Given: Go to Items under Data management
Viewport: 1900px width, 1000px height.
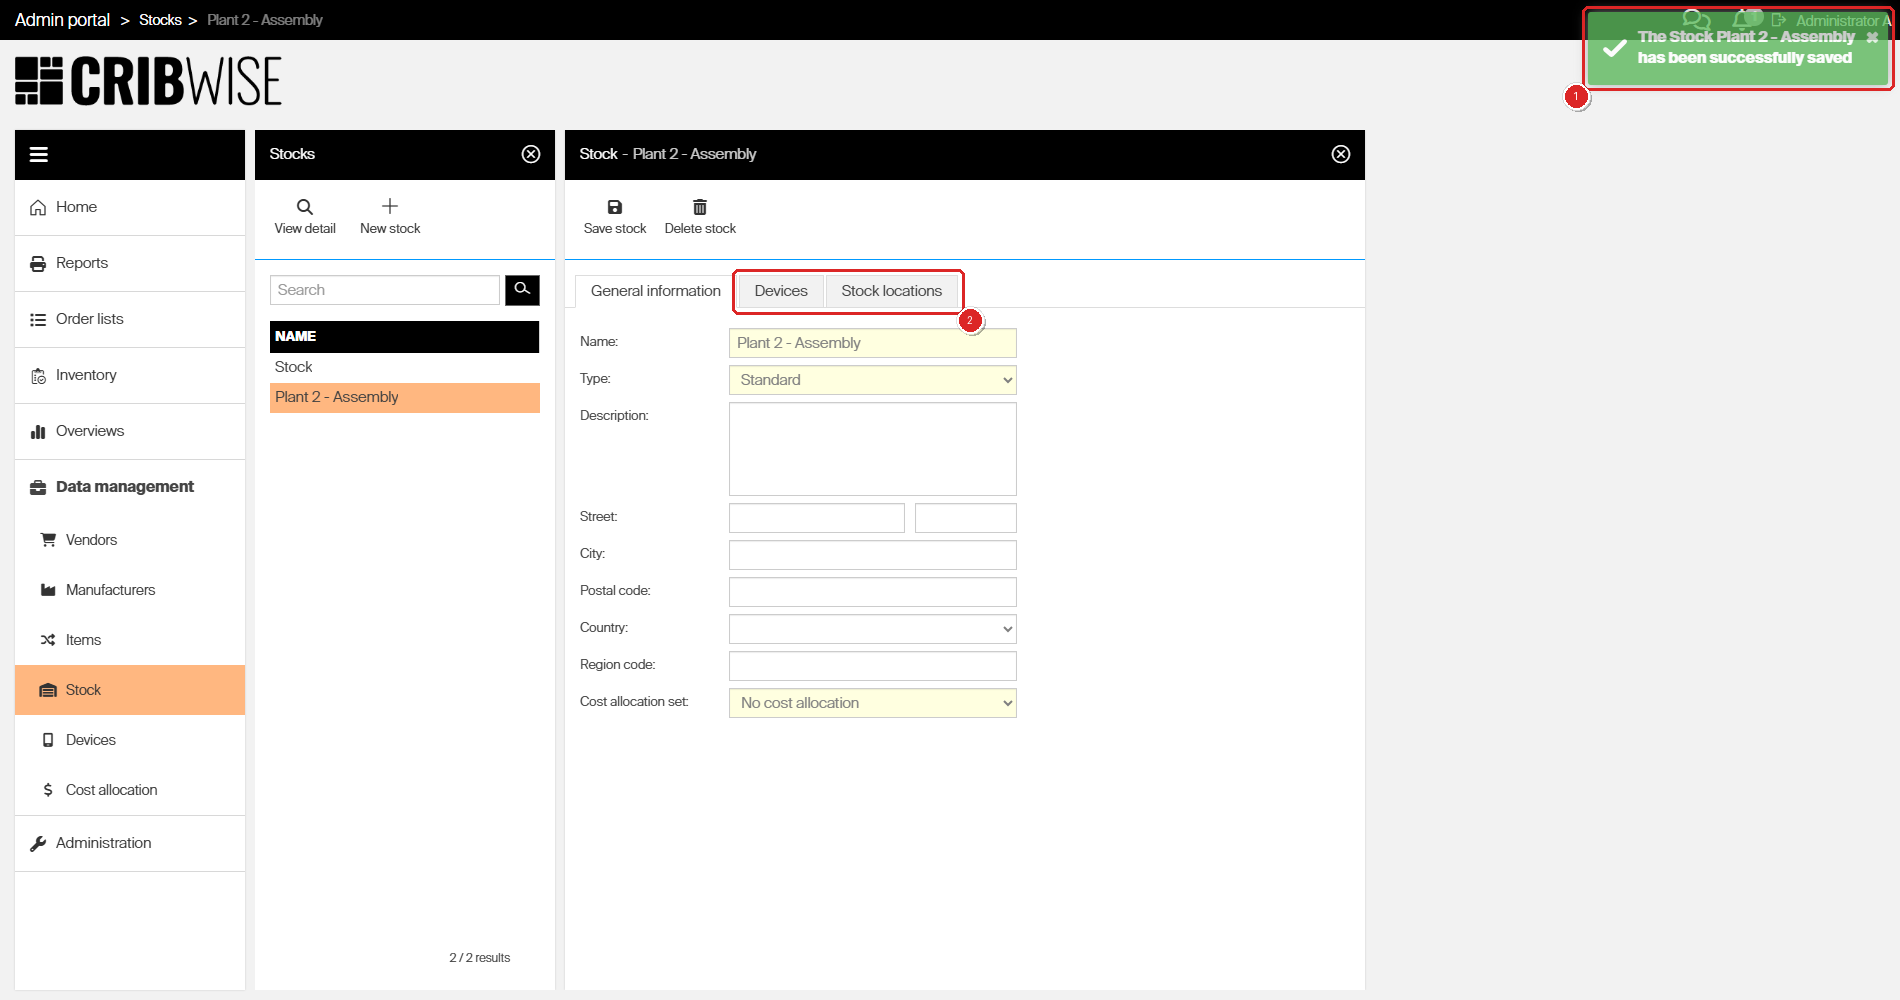Looking at the screenshot, I should [x=130, y=640].
